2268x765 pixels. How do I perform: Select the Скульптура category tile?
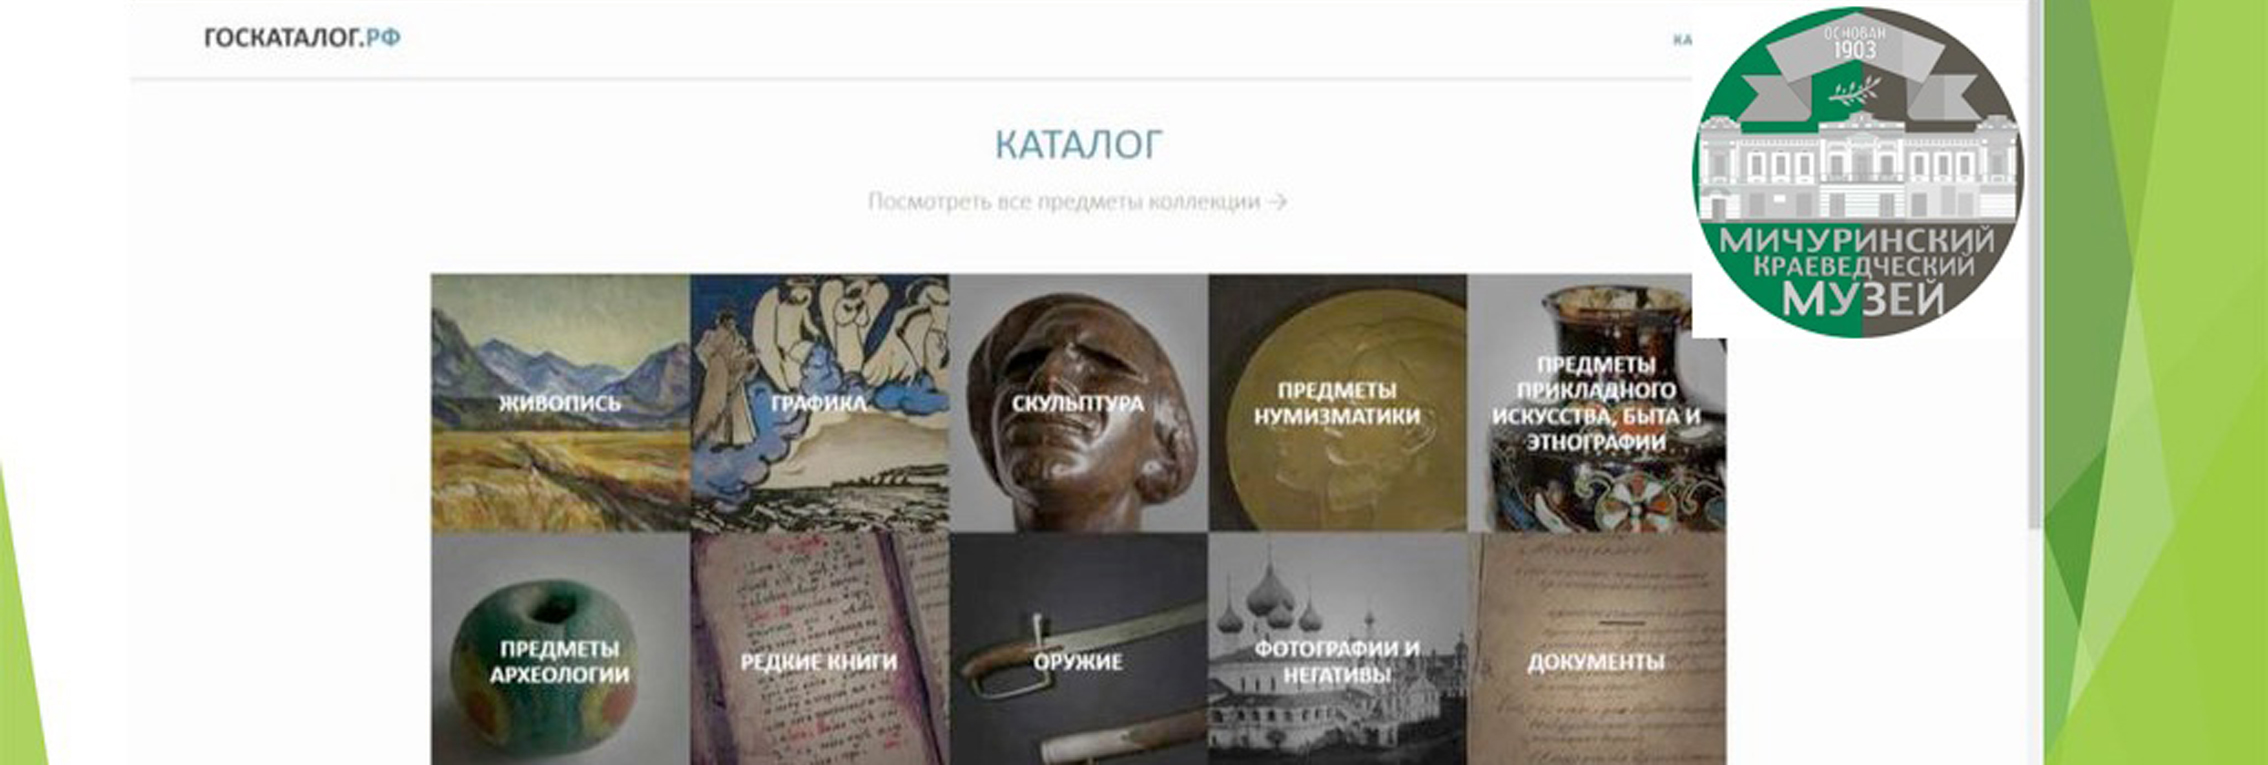(1078, 403)
